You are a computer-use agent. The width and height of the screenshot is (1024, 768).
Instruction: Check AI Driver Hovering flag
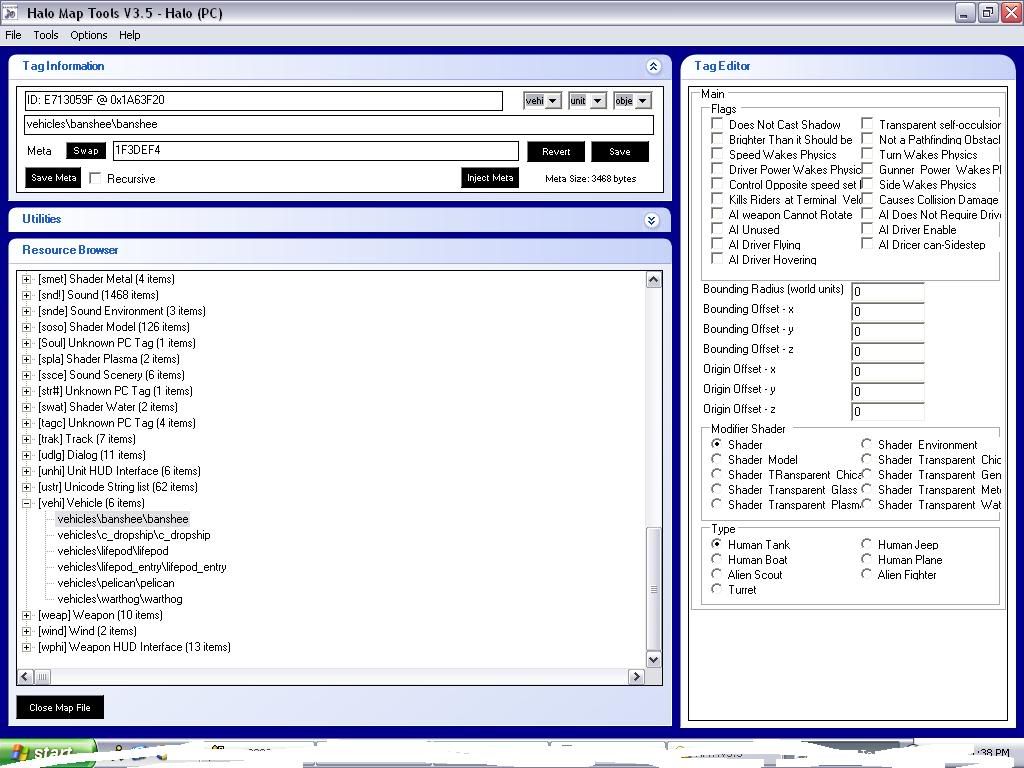point(717,259)
